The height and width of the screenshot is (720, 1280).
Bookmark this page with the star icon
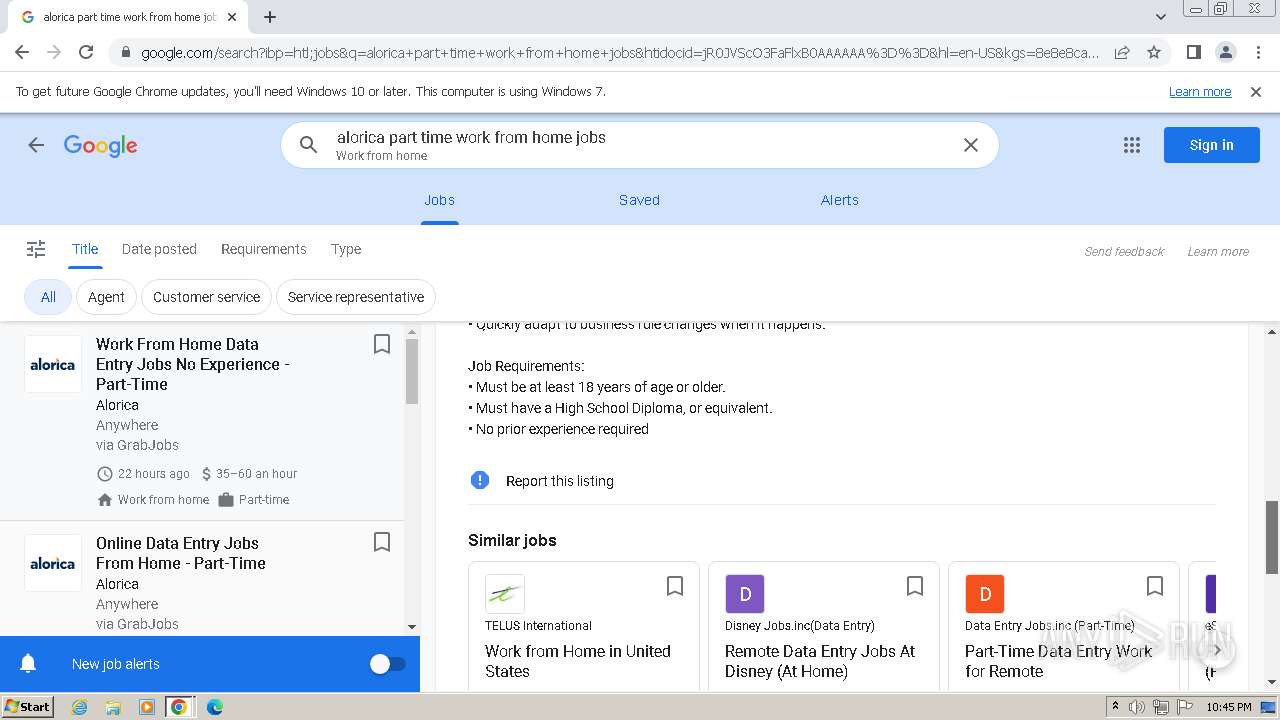1154,52
